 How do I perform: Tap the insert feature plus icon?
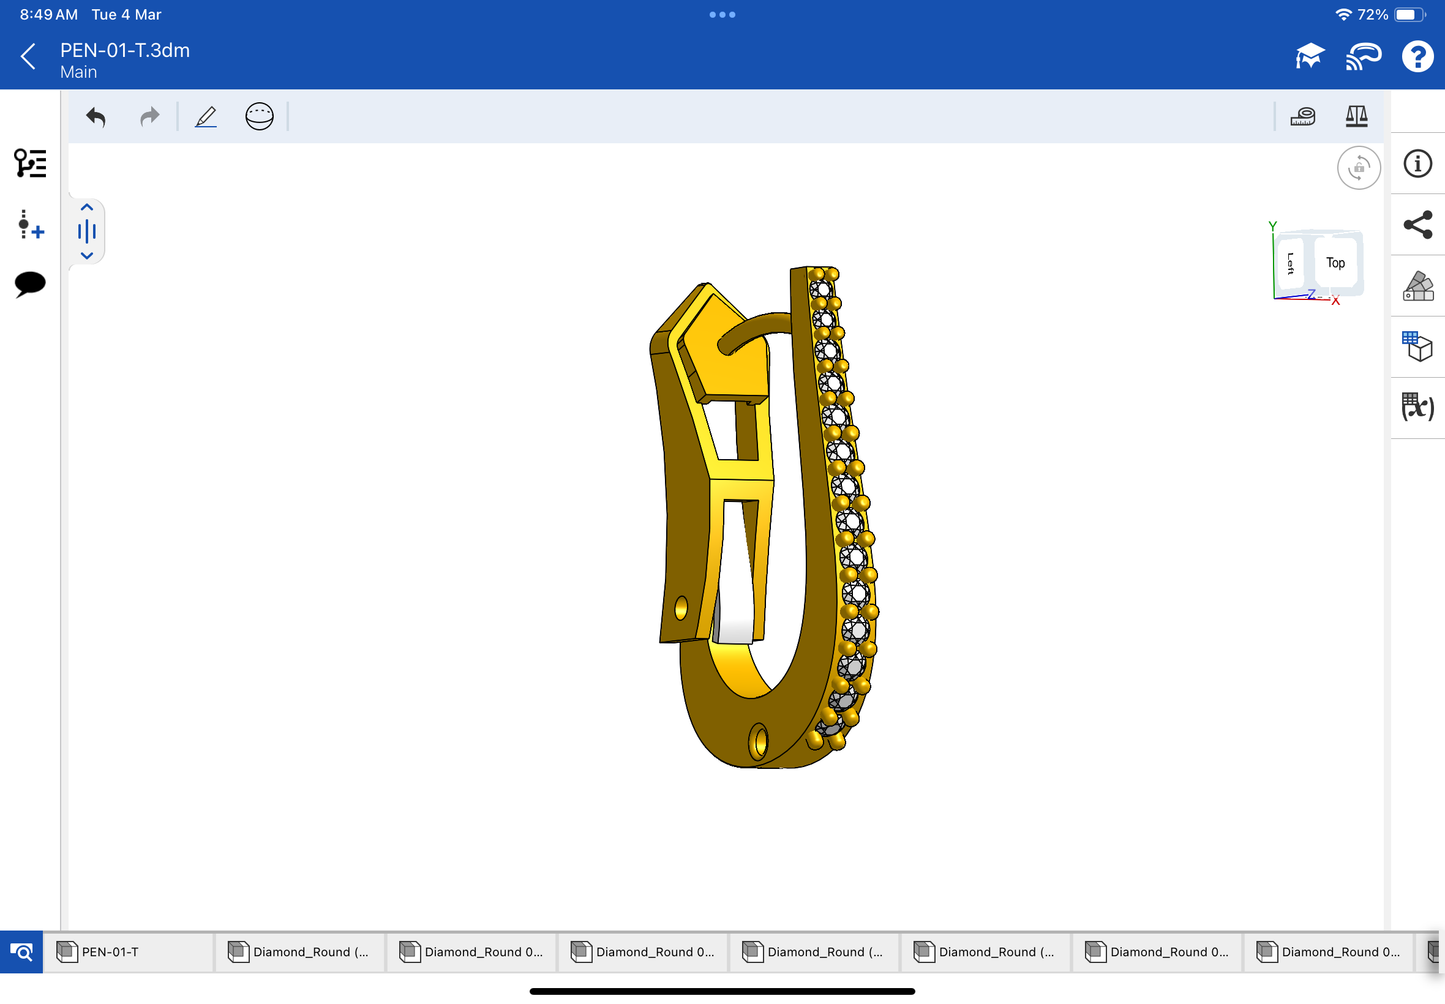(30, 225)
